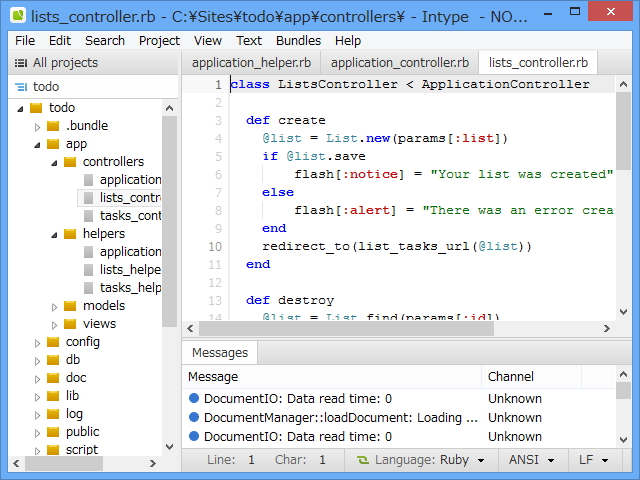This screenshot has width=640, height=480.
Task: Click the Line: 1 status entry
Action: click(231, 460)
